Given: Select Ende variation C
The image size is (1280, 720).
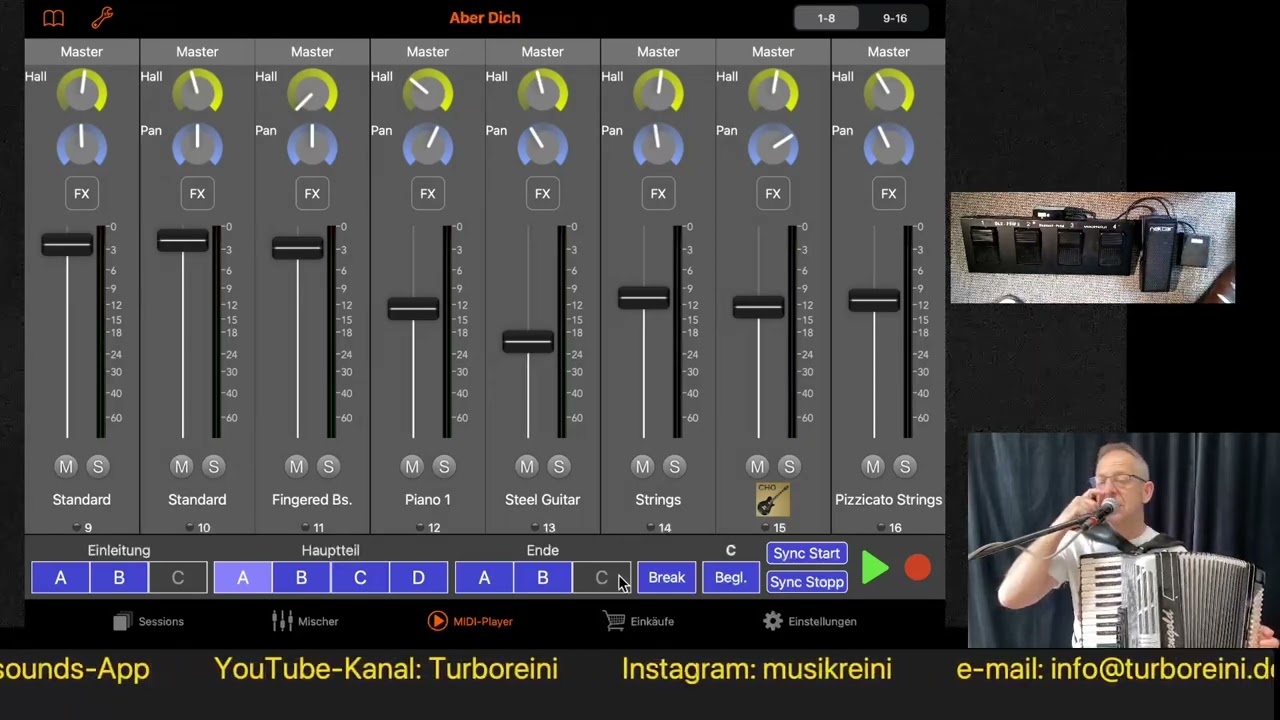Looking at the screenshot, I should click(x=601, y=577).
